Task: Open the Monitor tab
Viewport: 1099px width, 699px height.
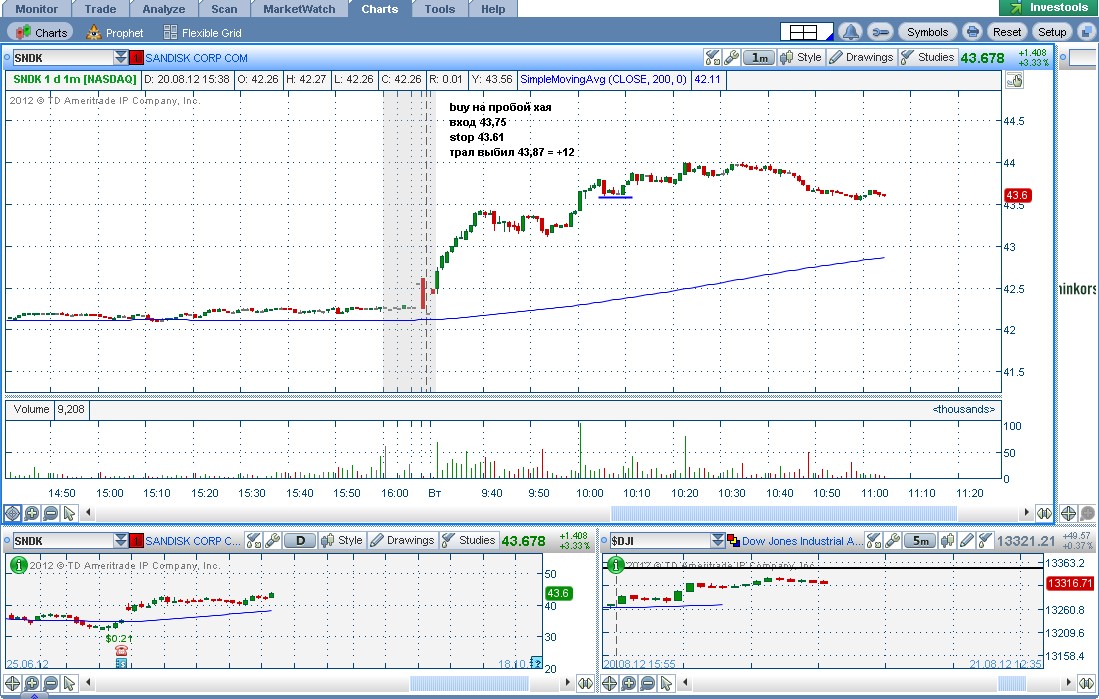Action: [x=36, y=9]
